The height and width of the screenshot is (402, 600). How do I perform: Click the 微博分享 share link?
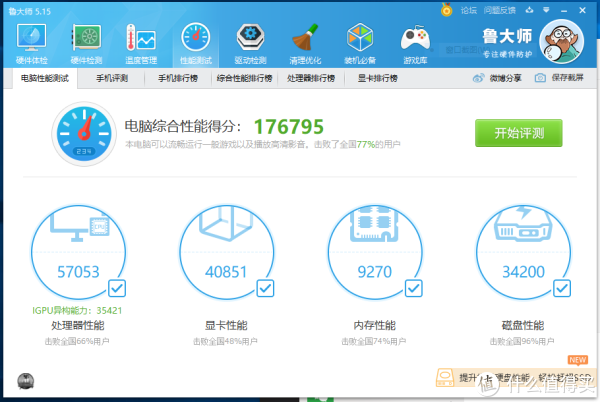click(505, 78)
